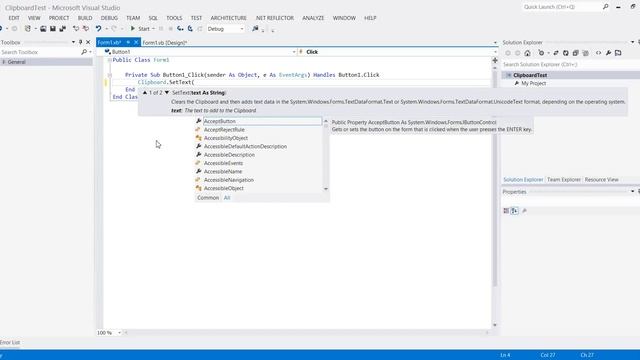Open the DEBUG menu

point(109,18)
